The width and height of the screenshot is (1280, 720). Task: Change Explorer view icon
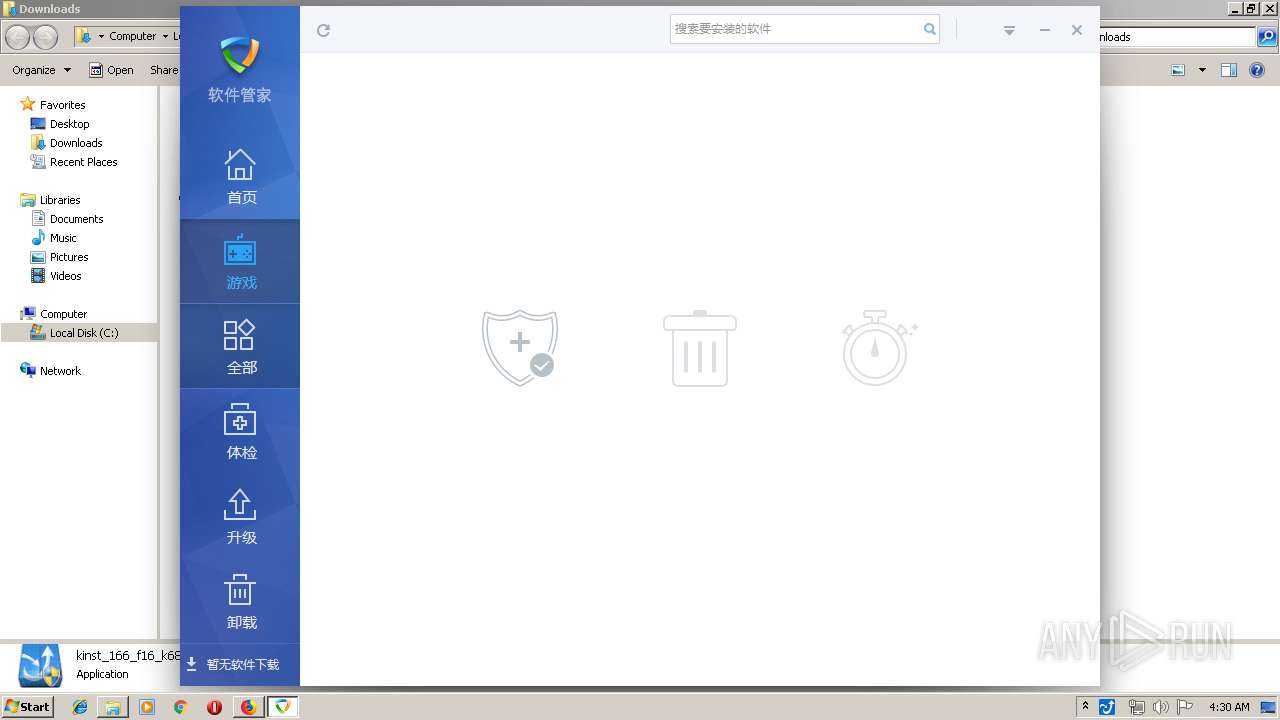pos(1178,70)
